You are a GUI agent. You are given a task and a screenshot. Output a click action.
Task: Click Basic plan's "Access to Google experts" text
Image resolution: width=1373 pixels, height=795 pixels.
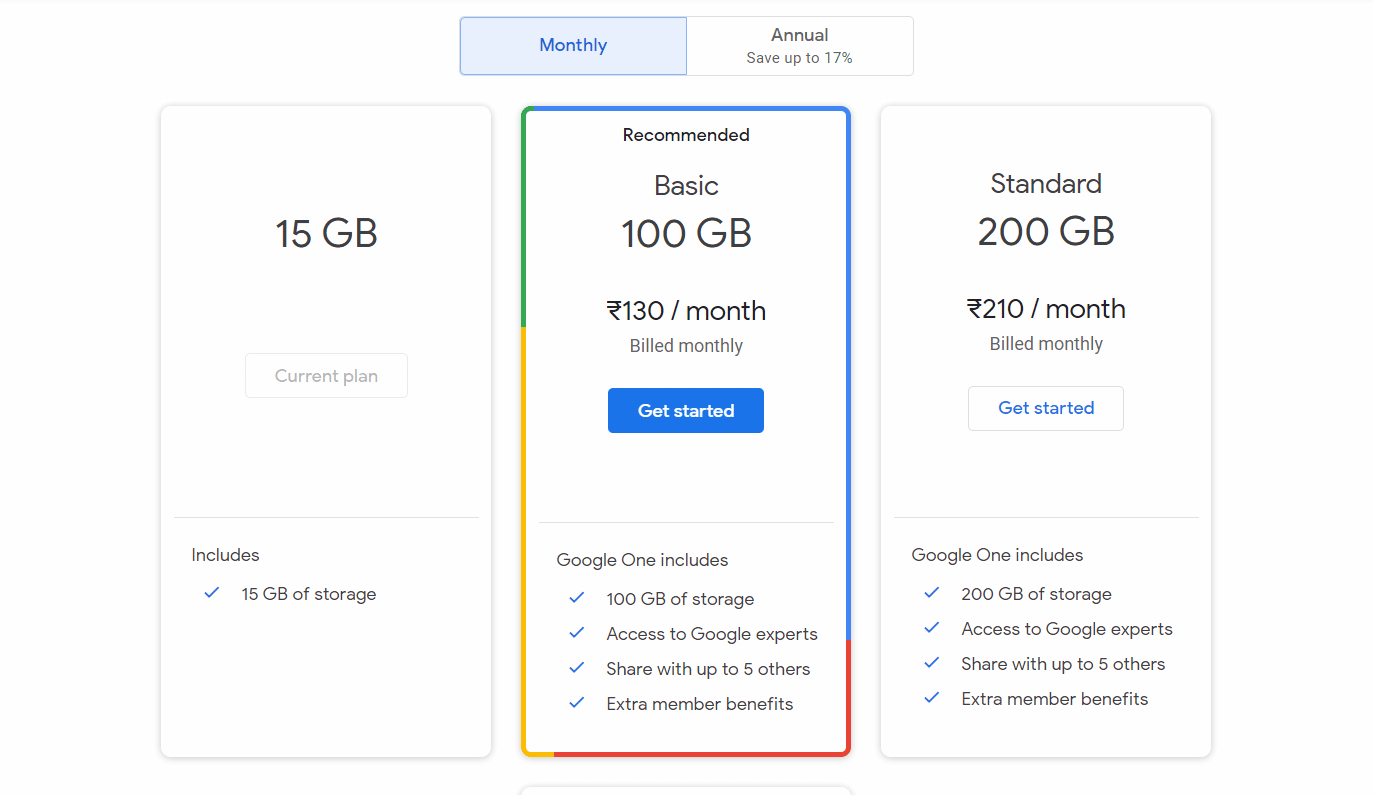tap(712, 634)
